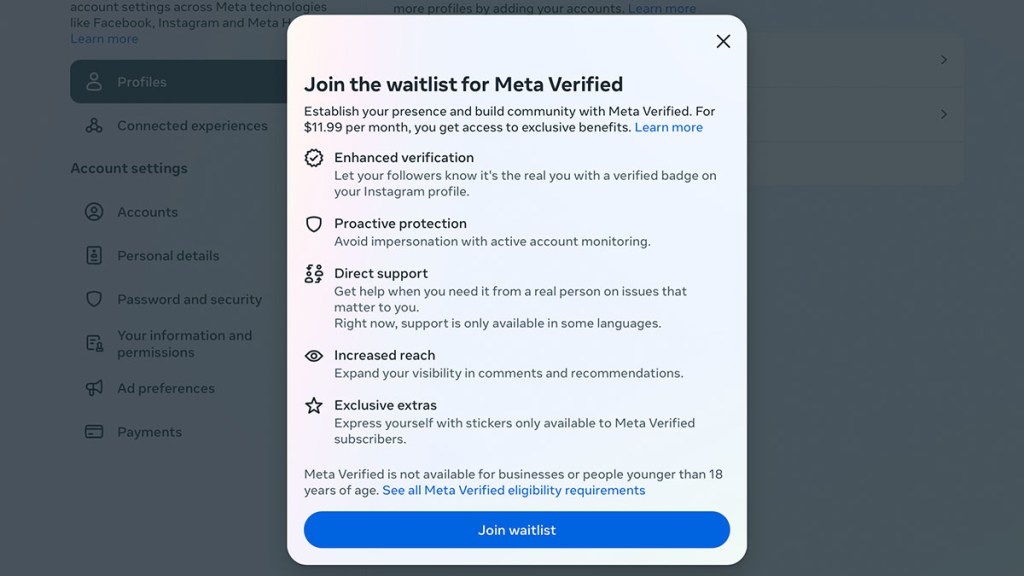Click the Join waitlist button
The width and height of the screenshot is (1024, 576).
516,530
